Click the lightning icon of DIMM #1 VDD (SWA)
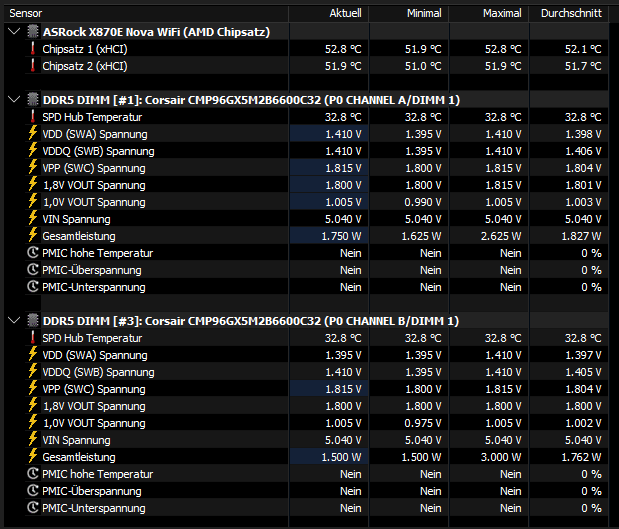This screenshot has width=619, height=529. point(33,133)
